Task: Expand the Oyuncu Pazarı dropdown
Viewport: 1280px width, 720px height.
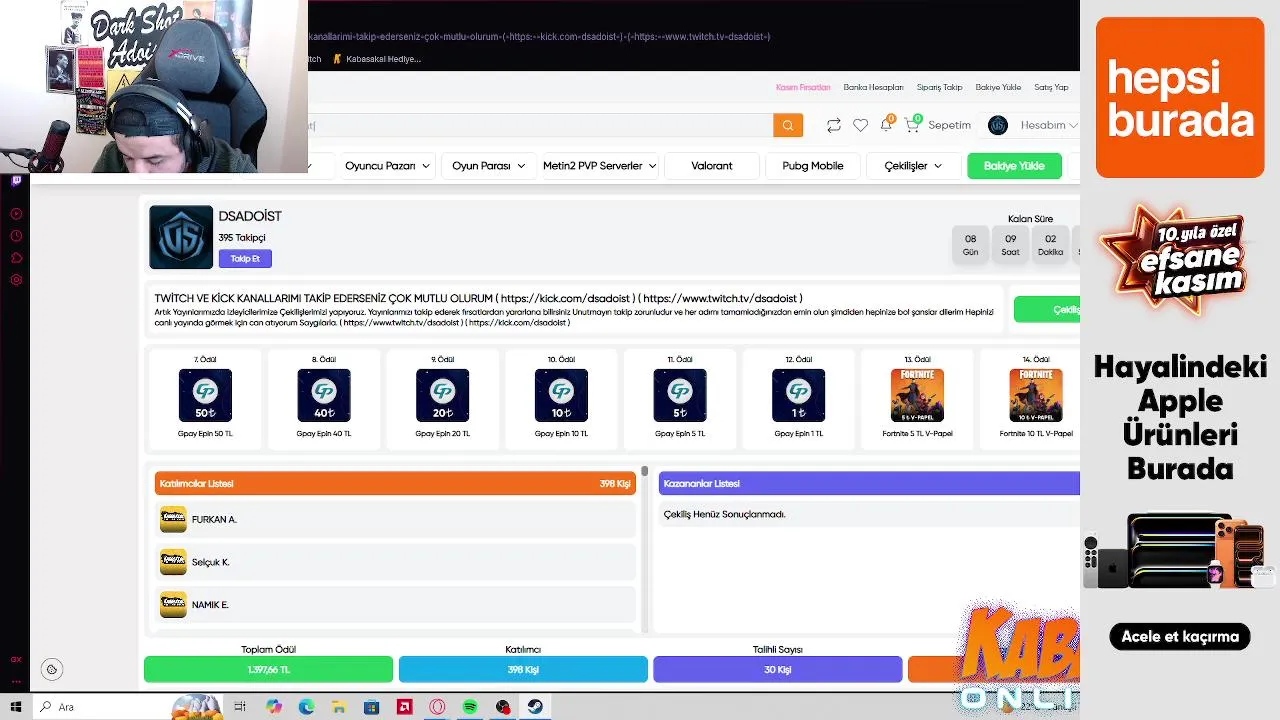Action: (387, 166)
